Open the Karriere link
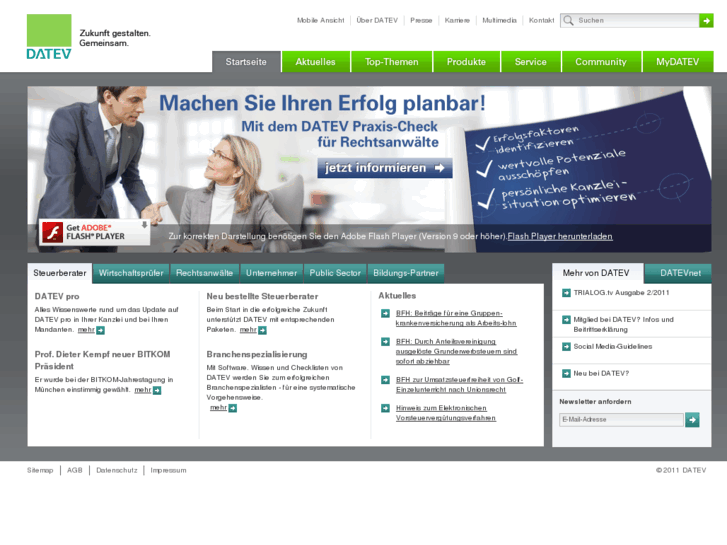 457,20
